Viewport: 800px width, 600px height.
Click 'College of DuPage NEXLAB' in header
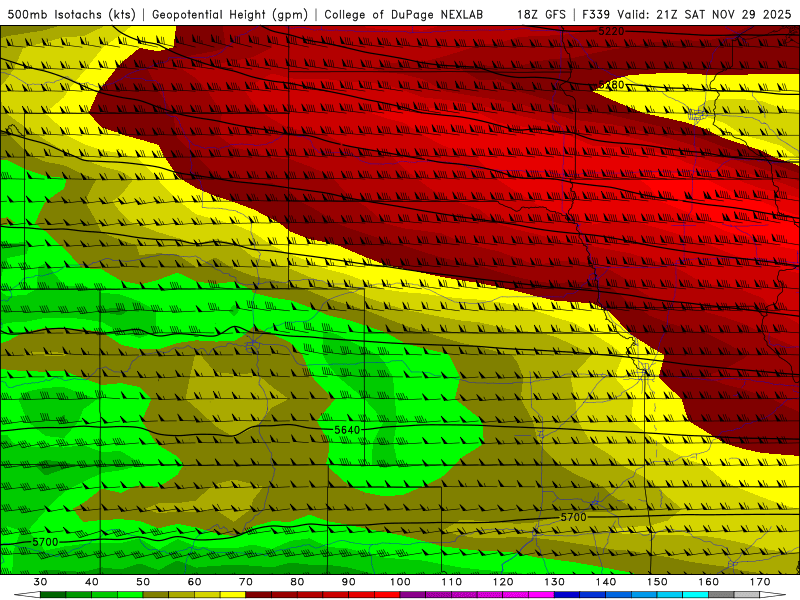pyautogui.click(x=404, y=15)
